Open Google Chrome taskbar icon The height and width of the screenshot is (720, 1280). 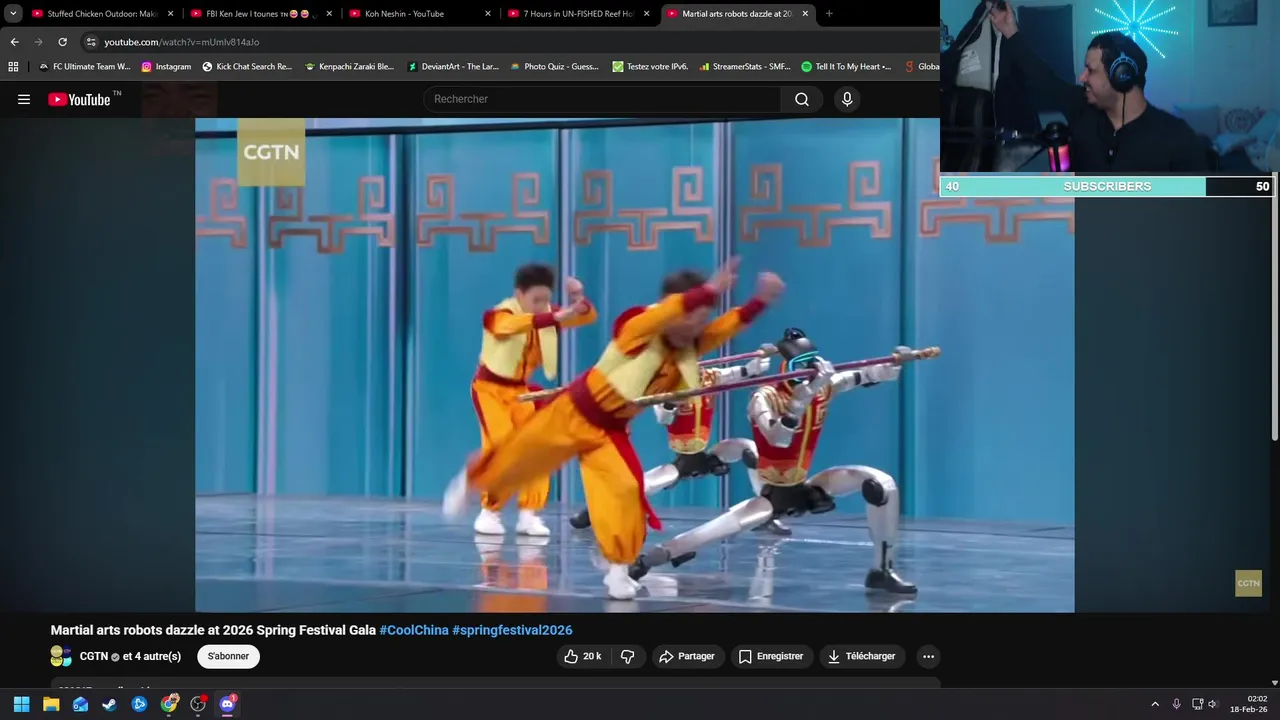coord(169,704)
